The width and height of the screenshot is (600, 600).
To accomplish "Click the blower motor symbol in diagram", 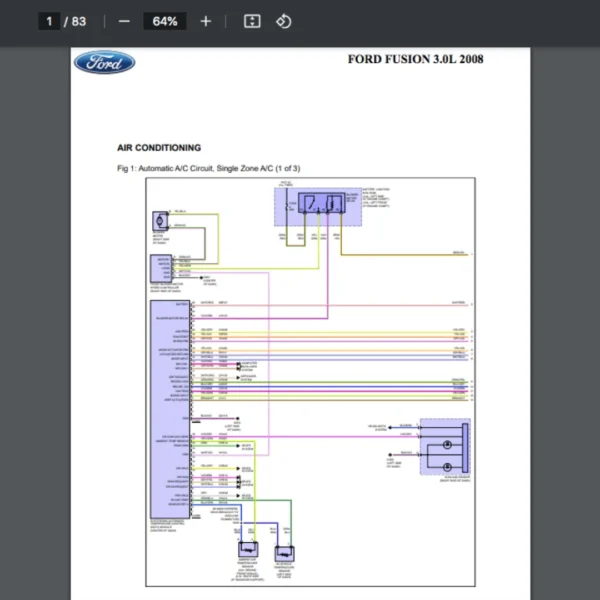I will pyautogui.click(x=159, y=219).
